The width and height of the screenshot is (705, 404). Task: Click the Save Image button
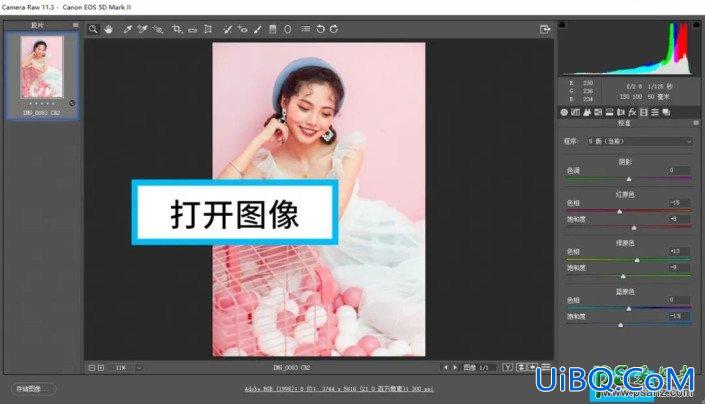(34, 389)
